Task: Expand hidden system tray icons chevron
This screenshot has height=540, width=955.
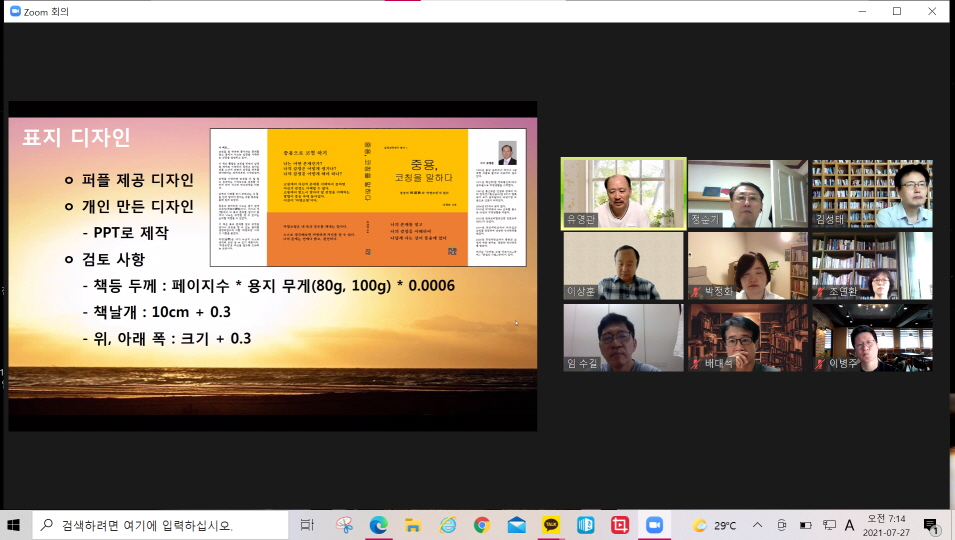Action: pyautogui.click(x=757, y=524)
